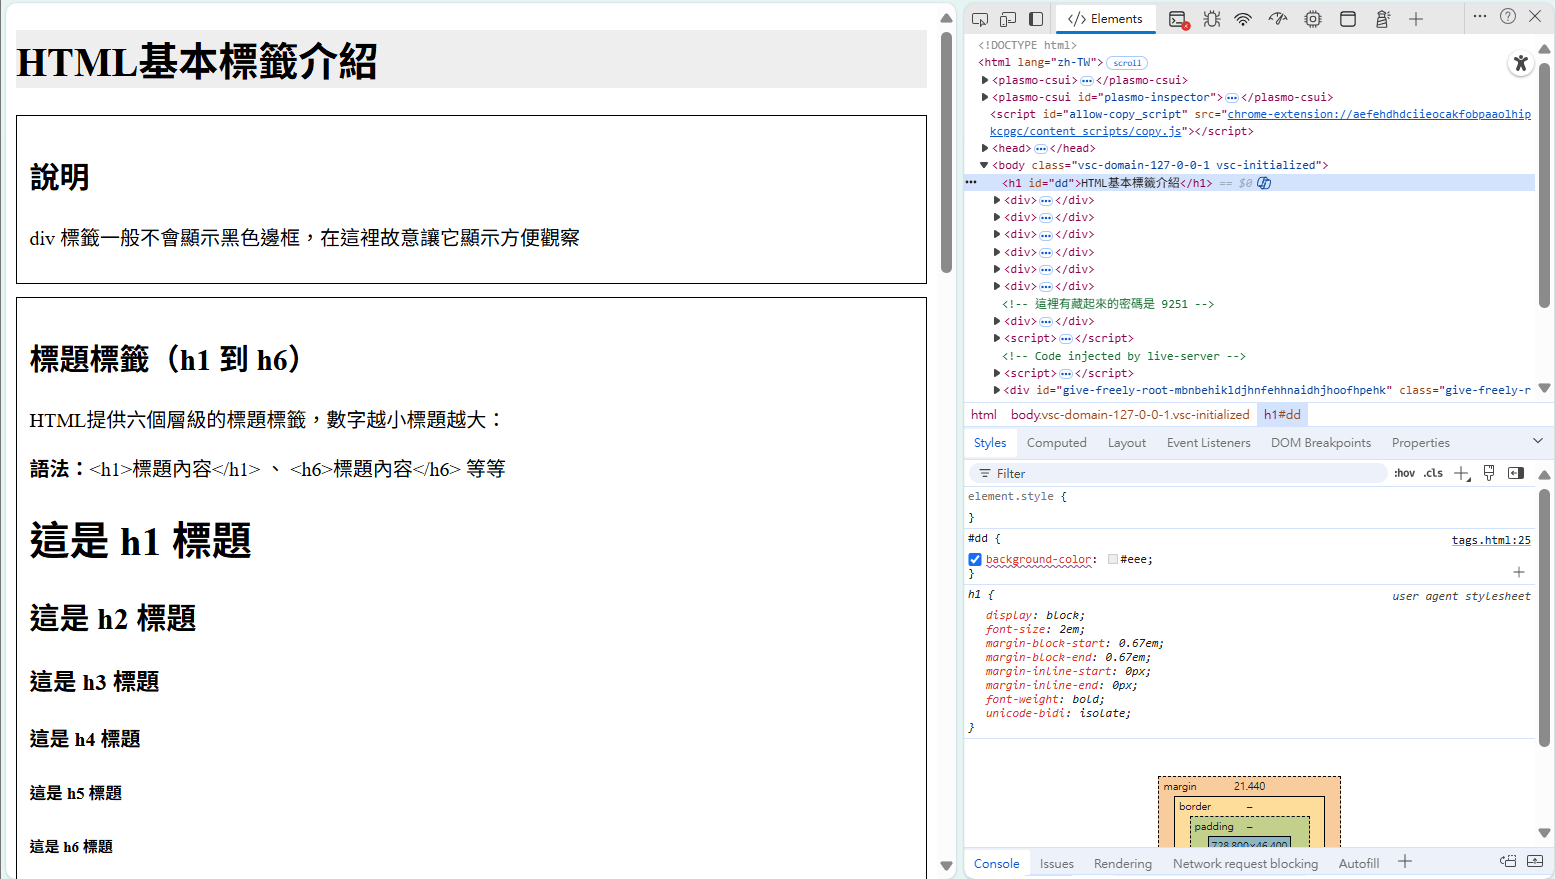Click the three dots left of the h1 row

click(971, 183)
